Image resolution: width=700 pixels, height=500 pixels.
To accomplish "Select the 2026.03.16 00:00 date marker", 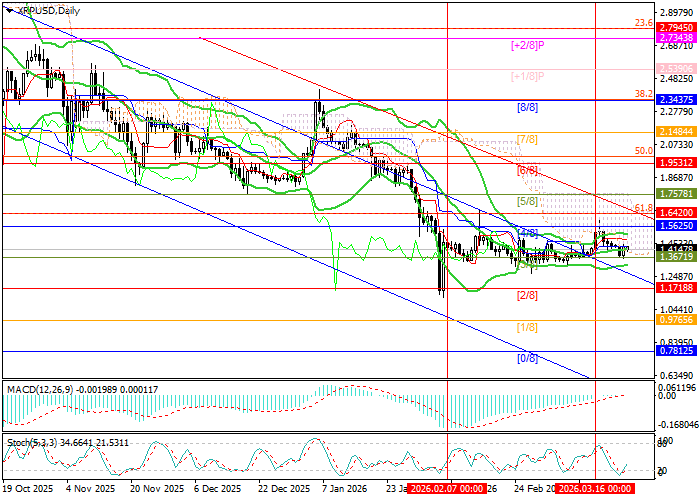I will pyautogui.click(x=595, y=489).
